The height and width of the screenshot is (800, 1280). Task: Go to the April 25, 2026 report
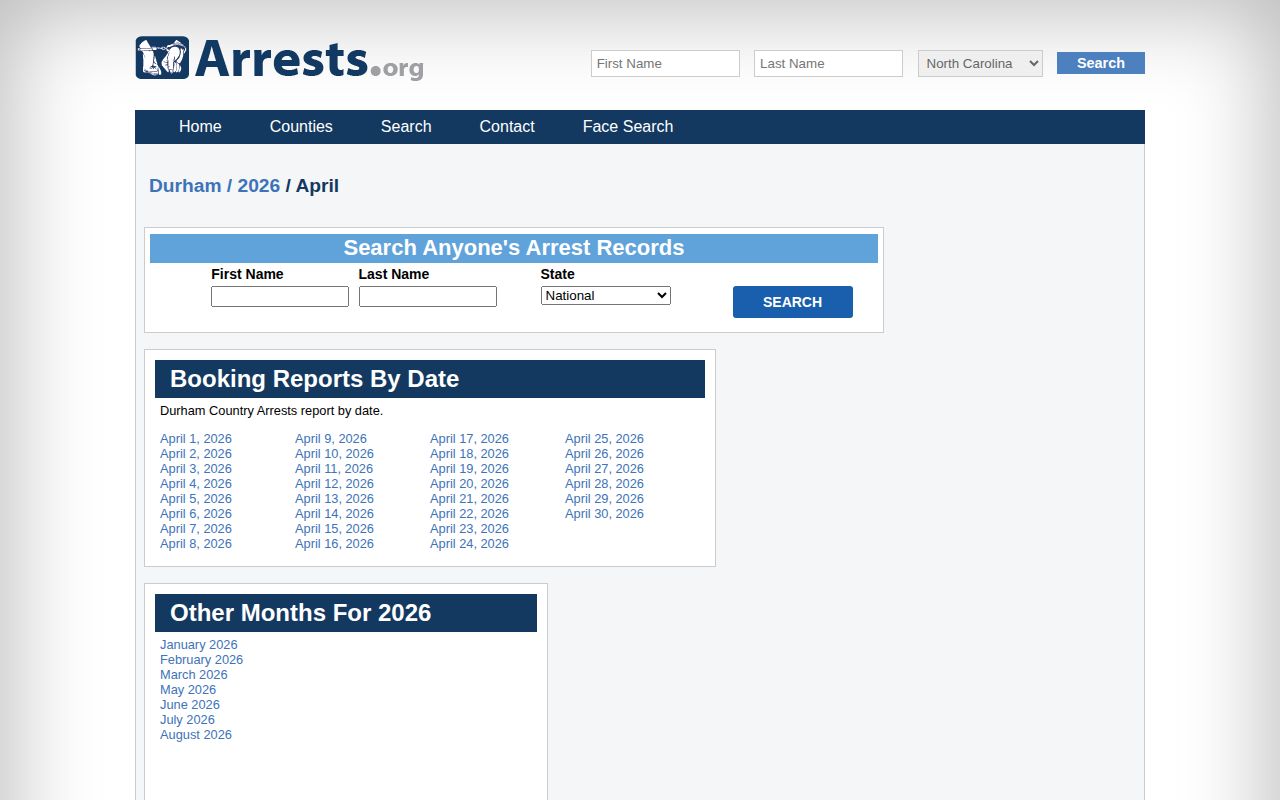(604, 439)
